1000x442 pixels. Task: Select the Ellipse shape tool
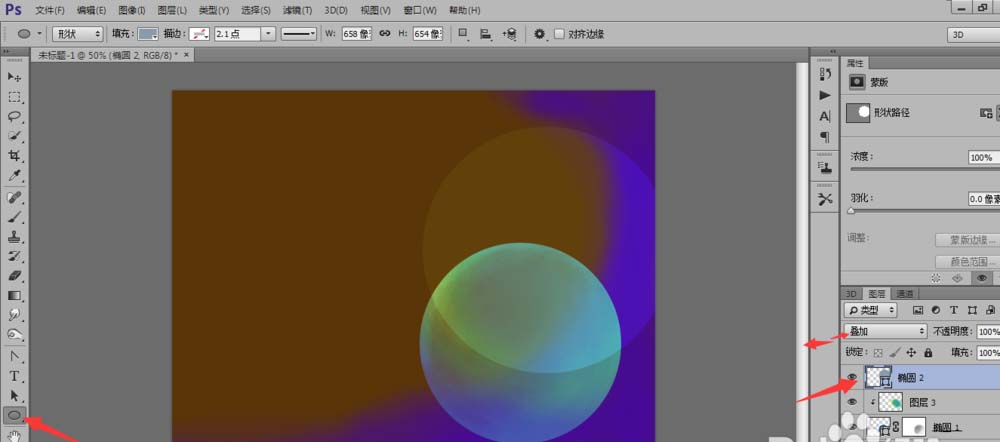15,414
